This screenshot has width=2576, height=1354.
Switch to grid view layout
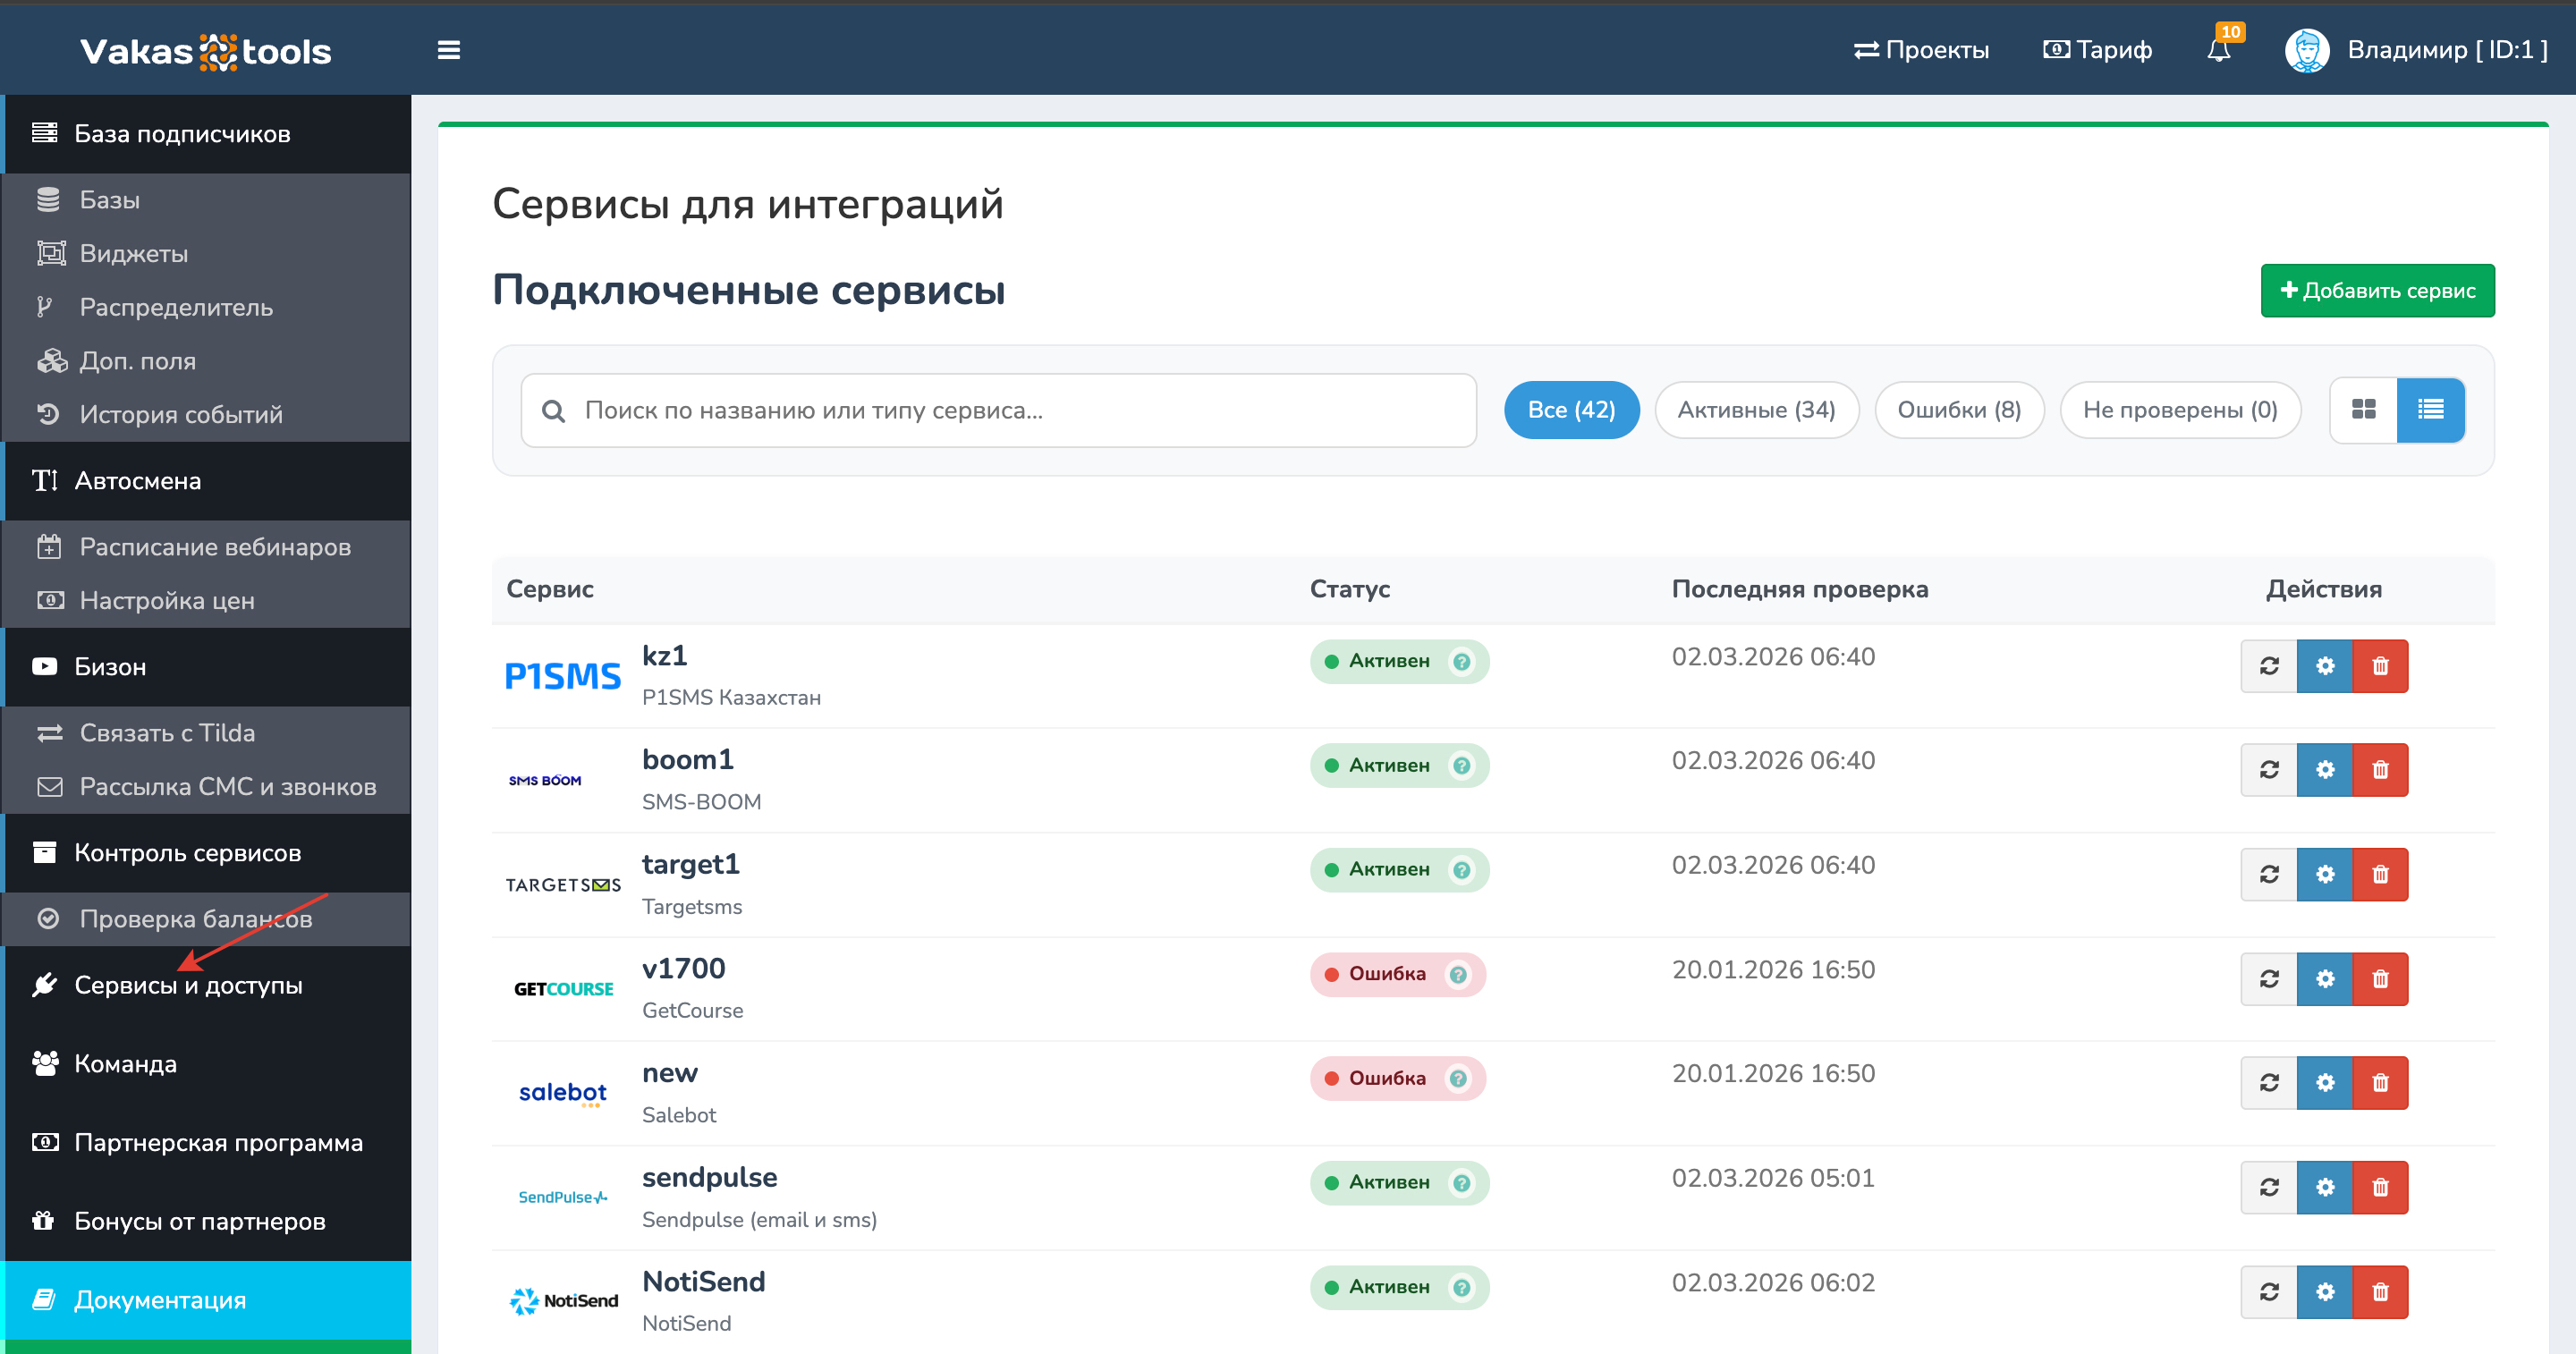[2364, 410]
